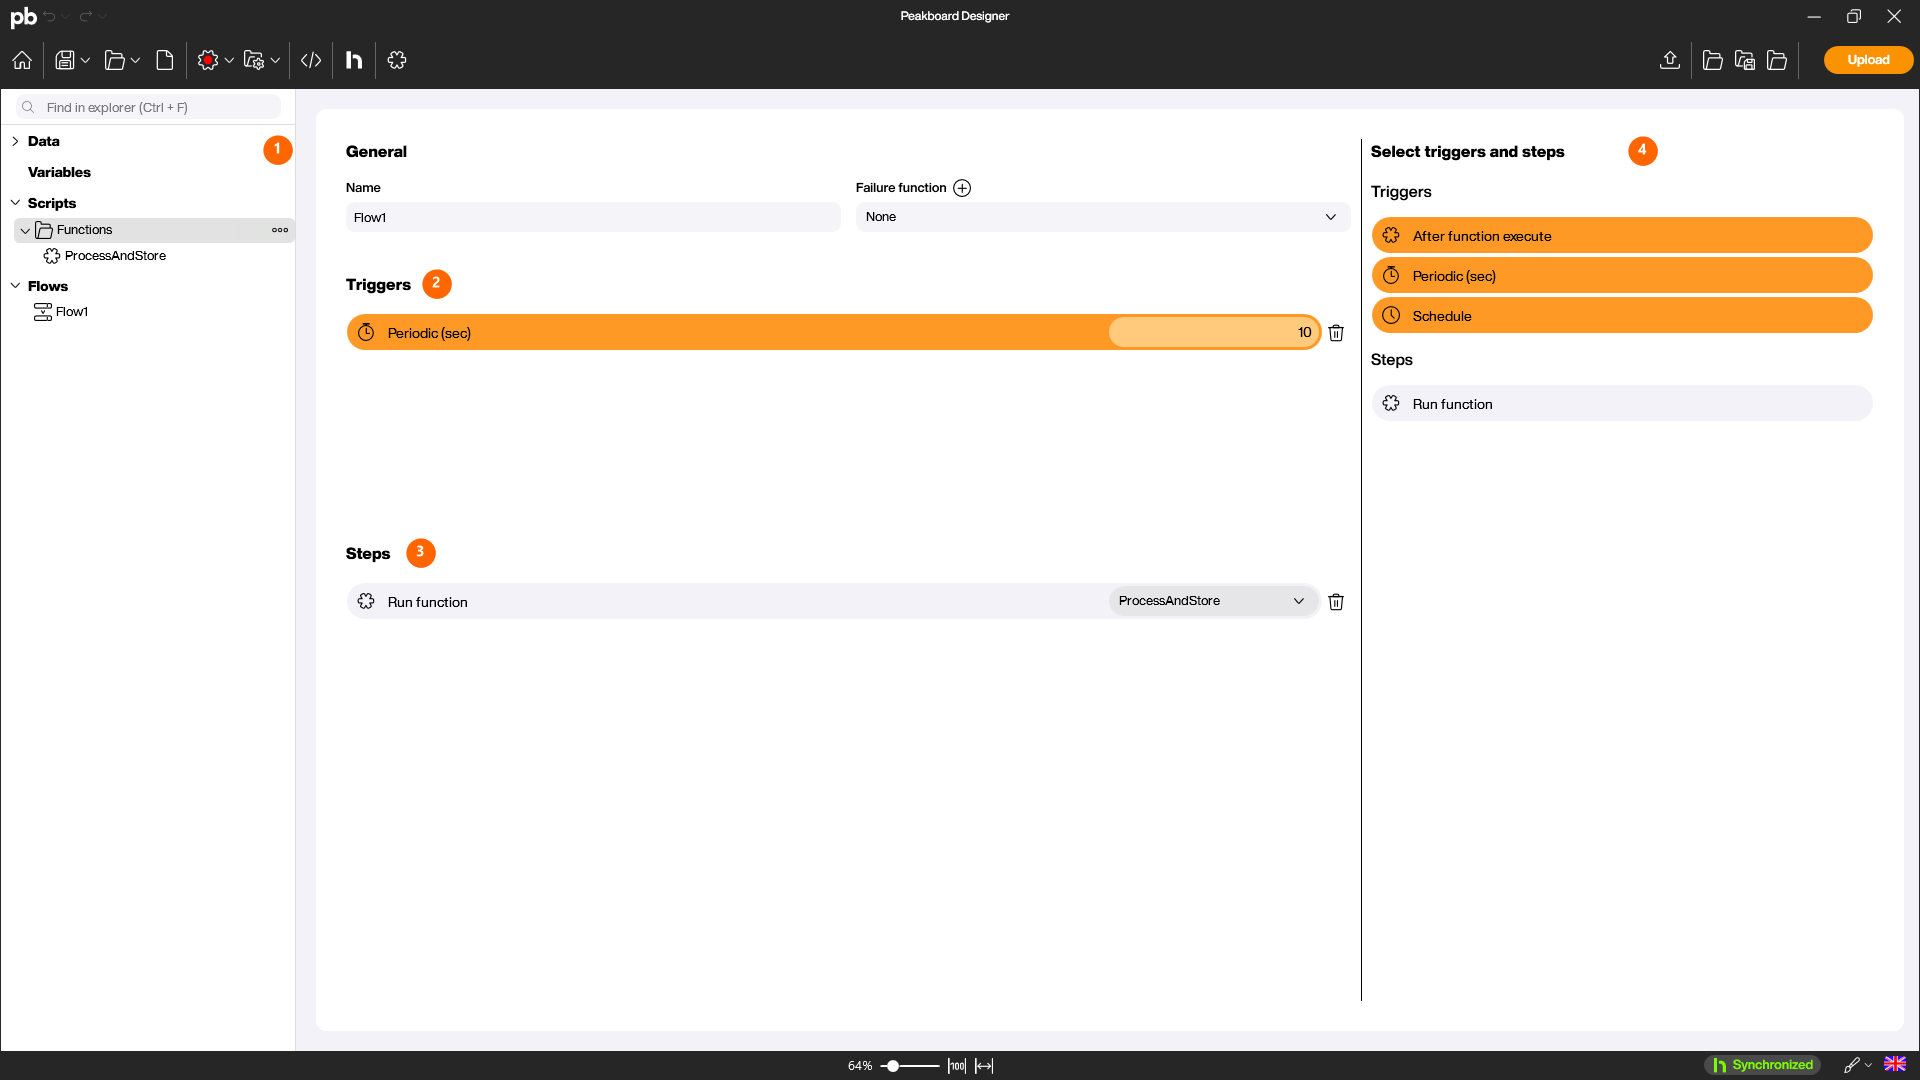Image resolution: width=1920 pixels, height=1080 pixels.
Task: Open the Save options dropdown arrow
Action: tap(86, 61)
